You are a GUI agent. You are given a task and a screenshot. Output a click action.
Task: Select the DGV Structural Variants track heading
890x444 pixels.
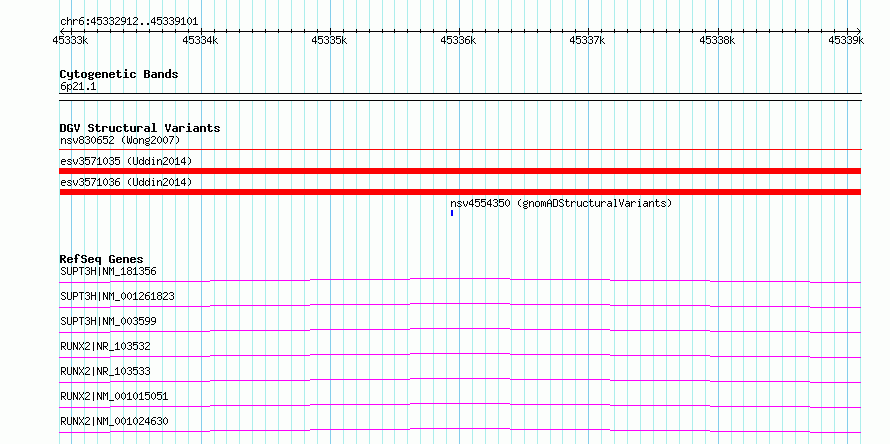tap(140, 128)
